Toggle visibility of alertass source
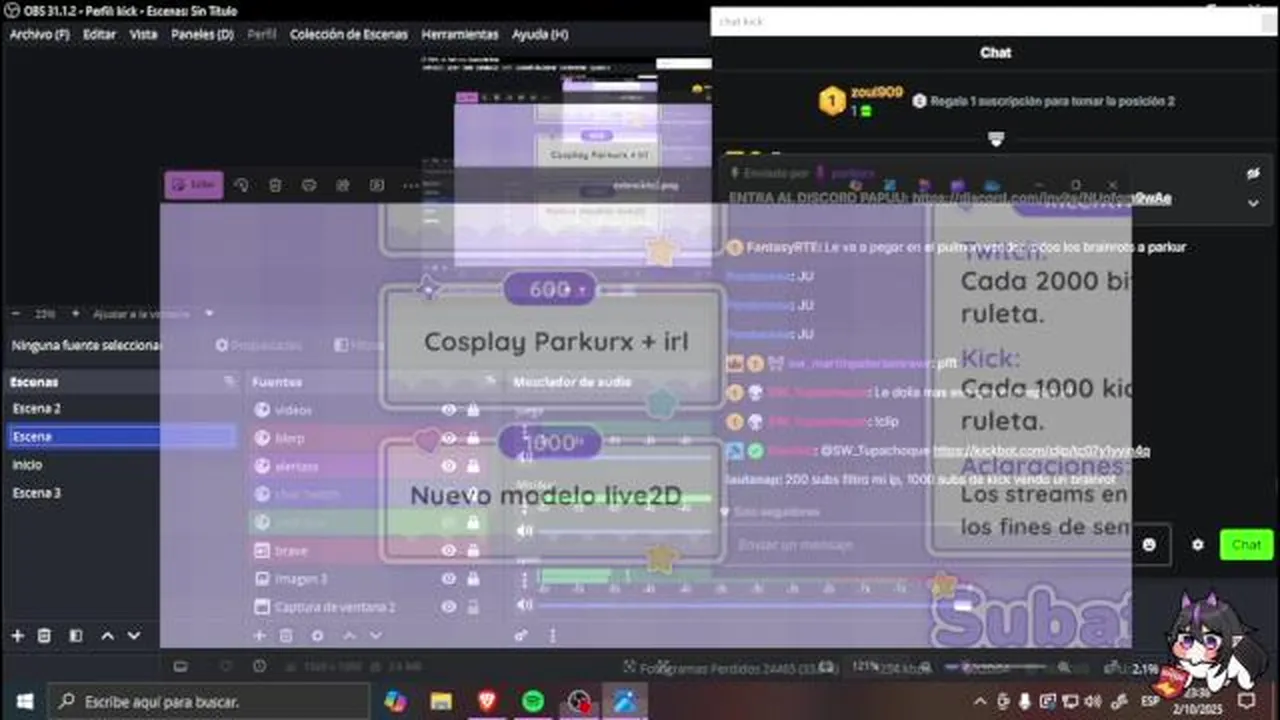The width and height of the screenshot is (1280, 720). coord(449,466)
